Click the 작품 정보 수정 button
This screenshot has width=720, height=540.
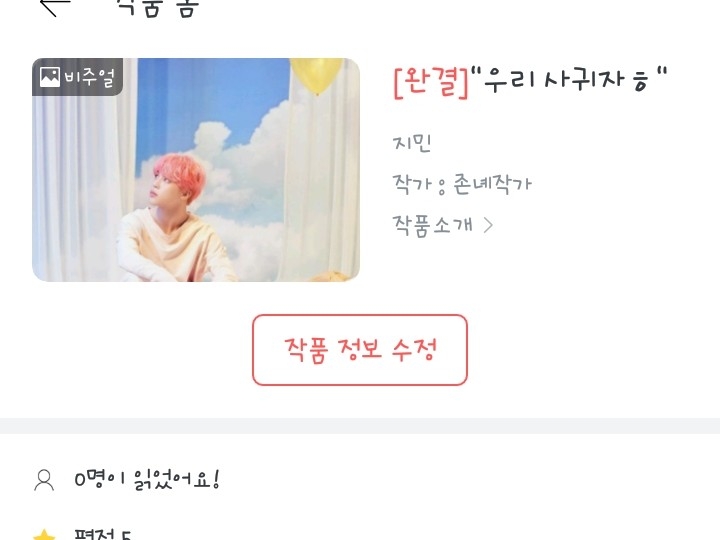pyautogui.click(x=360, y=350)
